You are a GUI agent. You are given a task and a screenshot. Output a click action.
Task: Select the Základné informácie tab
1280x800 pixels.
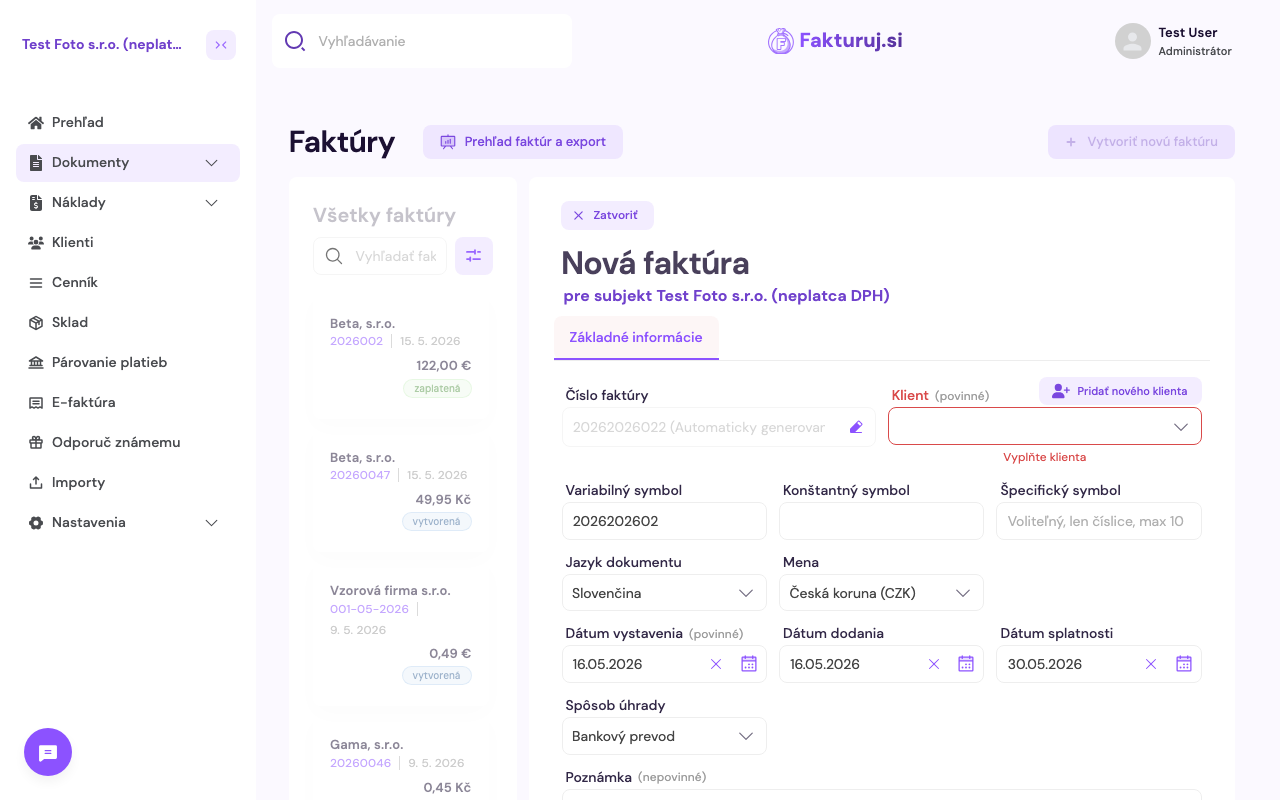[636, 338]
